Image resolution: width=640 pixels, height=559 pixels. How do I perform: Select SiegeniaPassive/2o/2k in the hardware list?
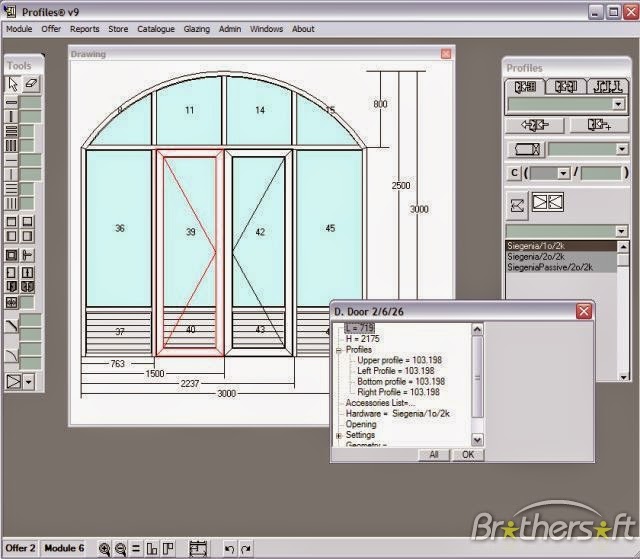(561, 267)
